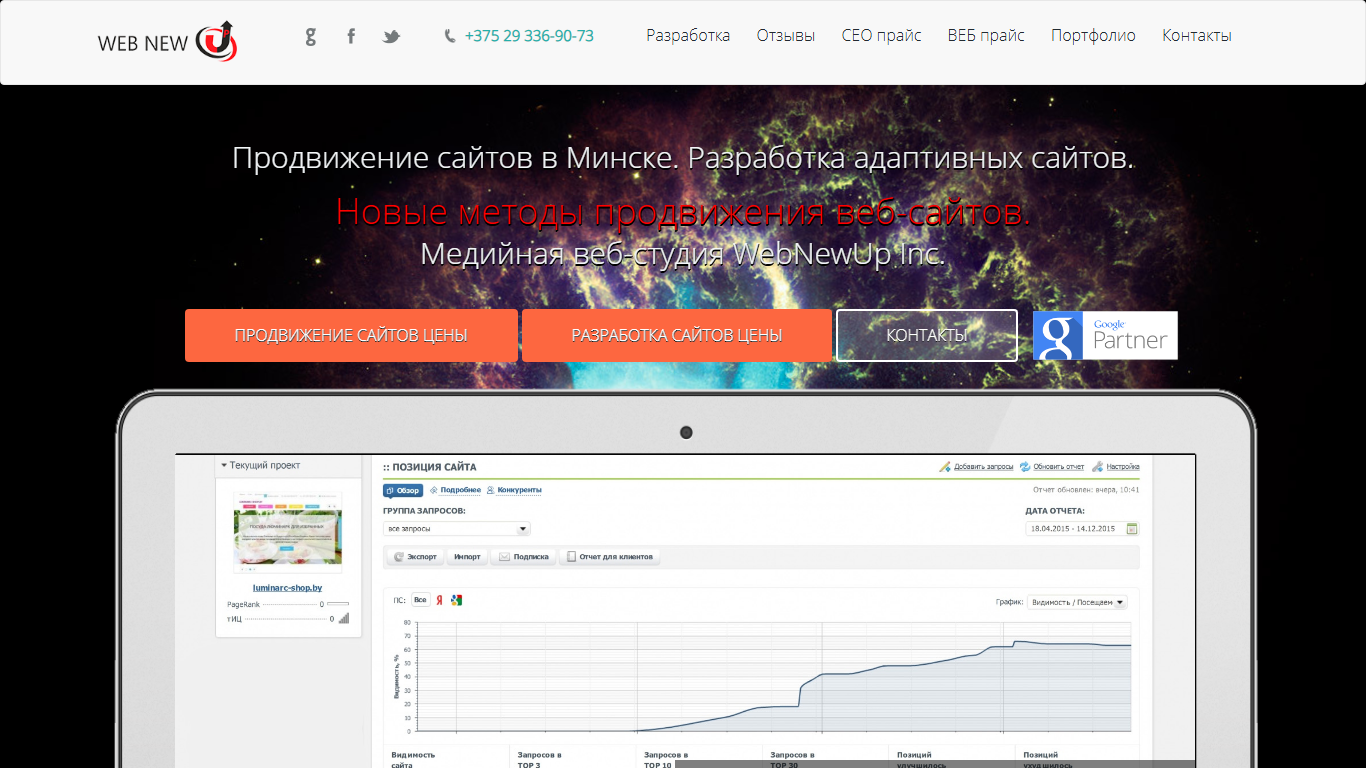Click the red heading Новые методы продвижения
The height and width of the screenshot is (768, 1366).
[x=683, y=212]
